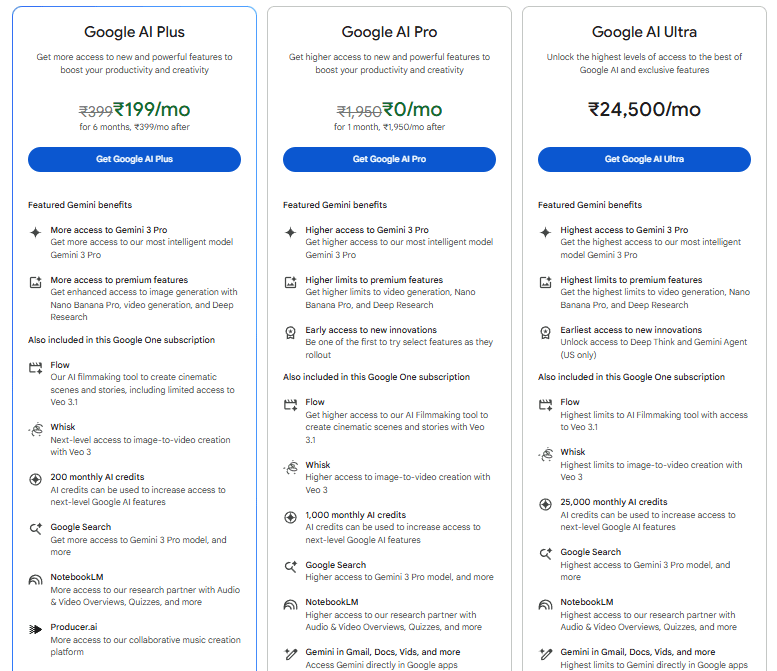The height and width of the screenshot is (671, 777).
Task: Click the ₹24,500/mo price in AI Ultra
Action: pyautogui.click(x=644, y=109)
